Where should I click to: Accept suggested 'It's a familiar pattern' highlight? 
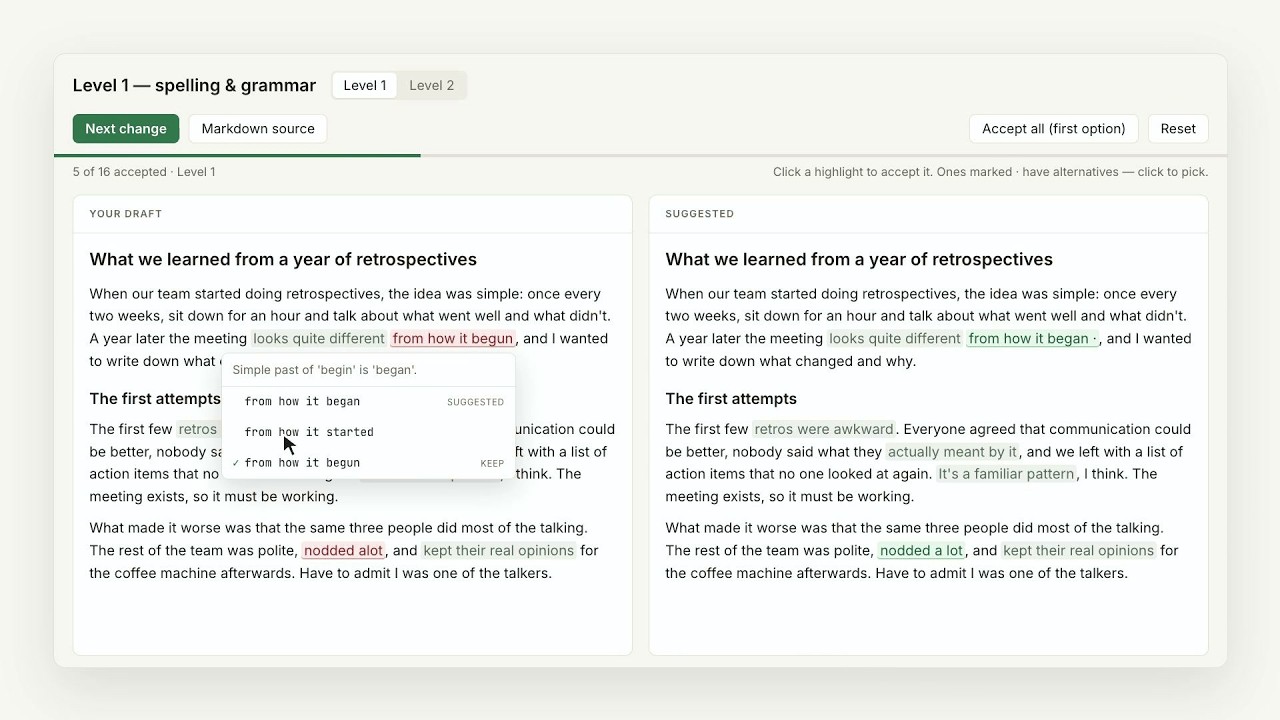pyautogui.click(x=1006, y=474)
